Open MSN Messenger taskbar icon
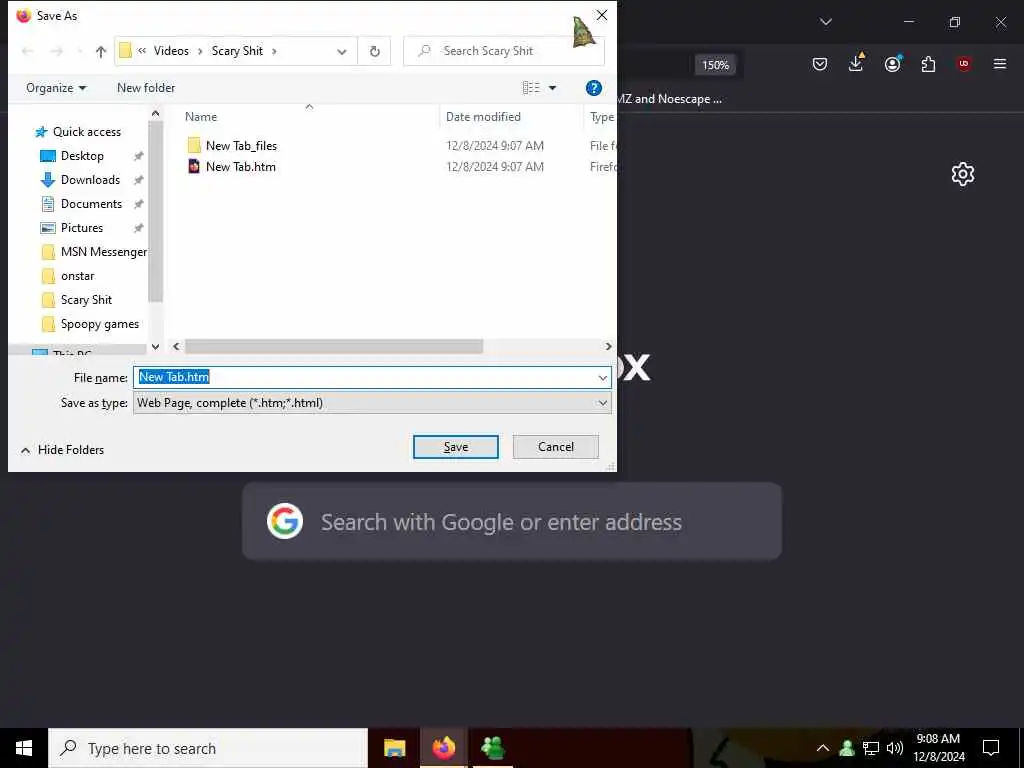Viewport: 1024px width, 768px height. click(x=492, y=748)
